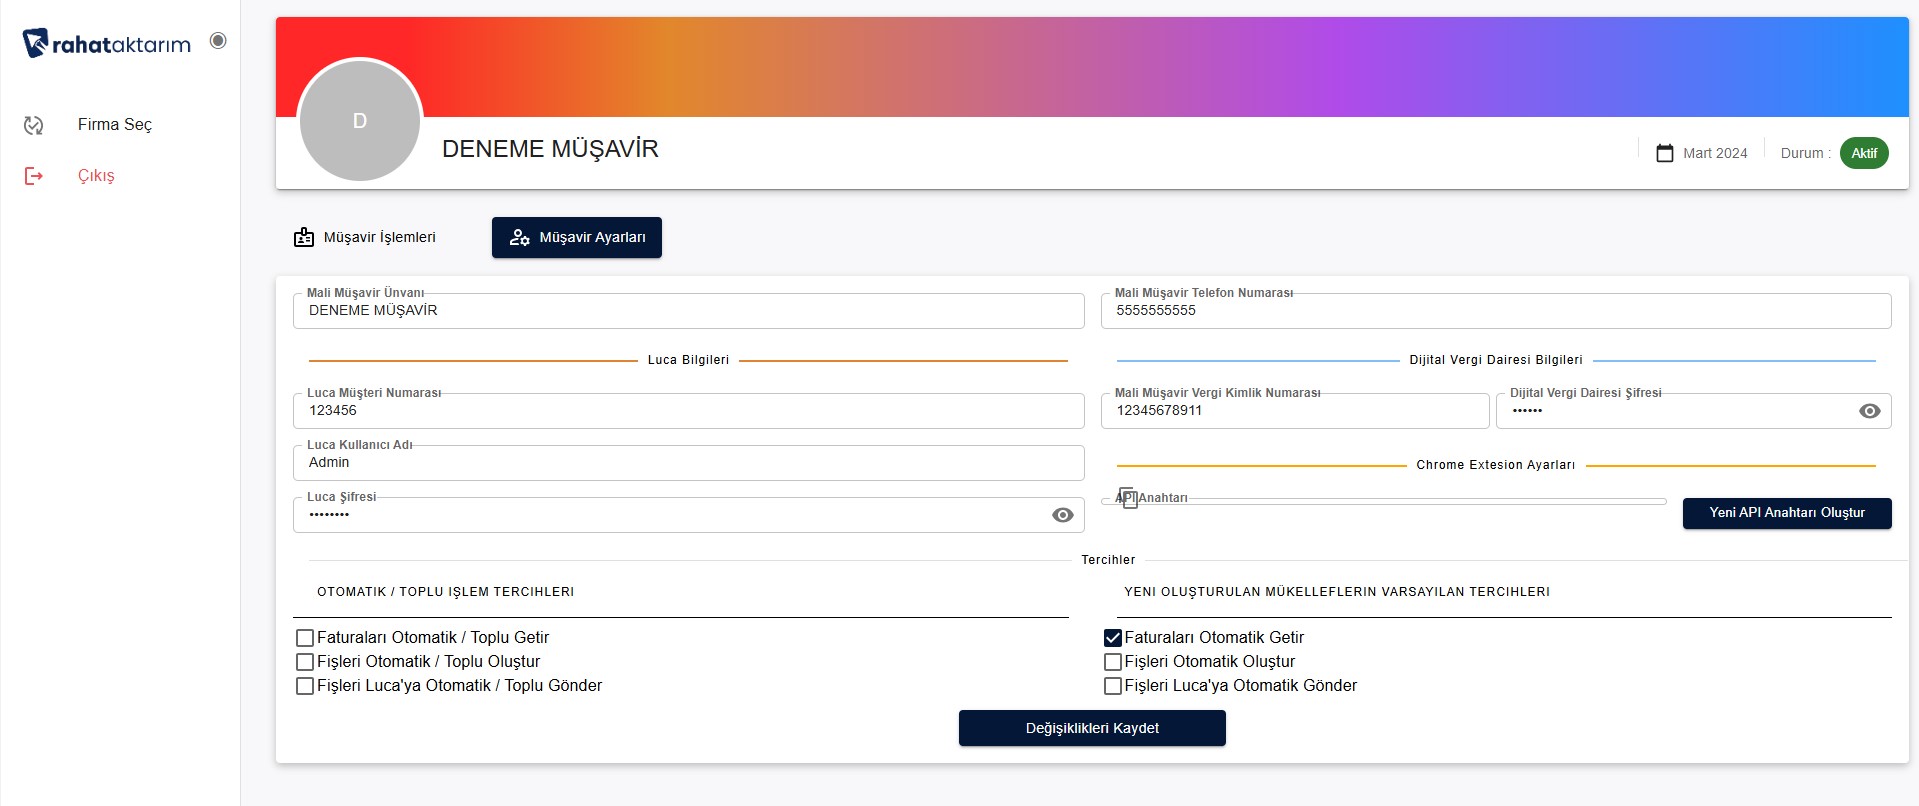Click the Firma Seç sync icon
The width and height of the screenshot is (1919, 806).
tap(34, 125)
